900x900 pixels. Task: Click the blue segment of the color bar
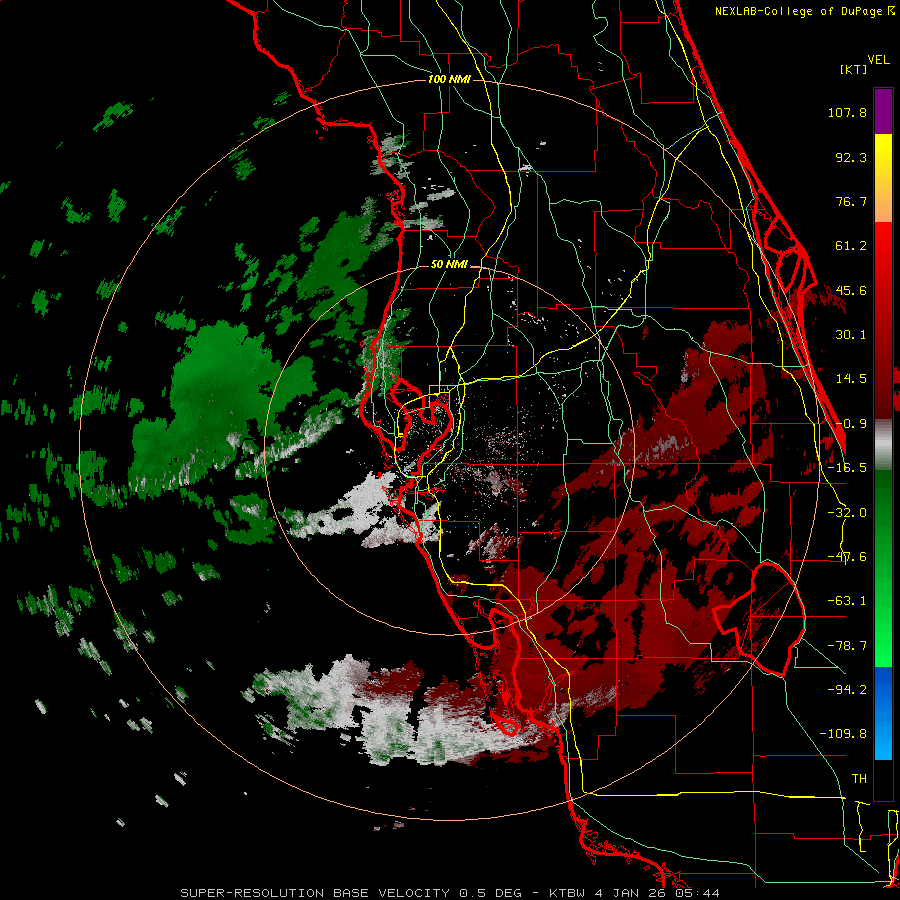(883, 713)
